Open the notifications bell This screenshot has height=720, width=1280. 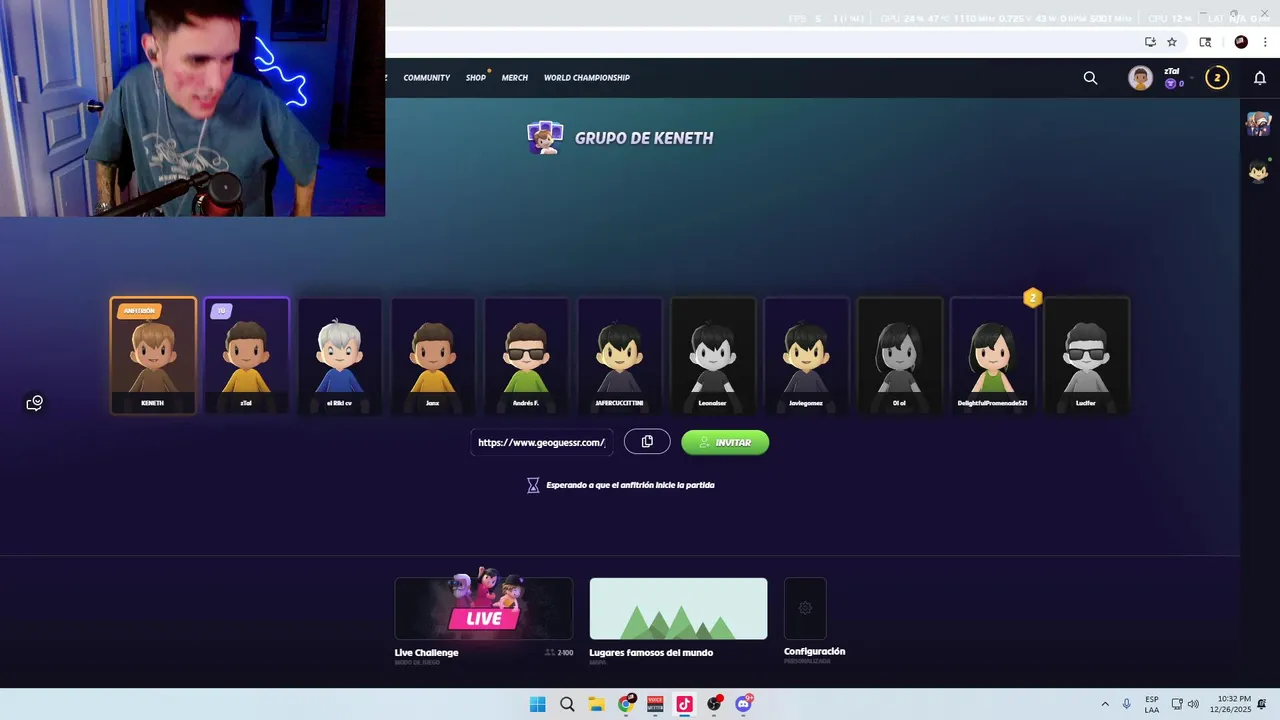pos(1260,78)
